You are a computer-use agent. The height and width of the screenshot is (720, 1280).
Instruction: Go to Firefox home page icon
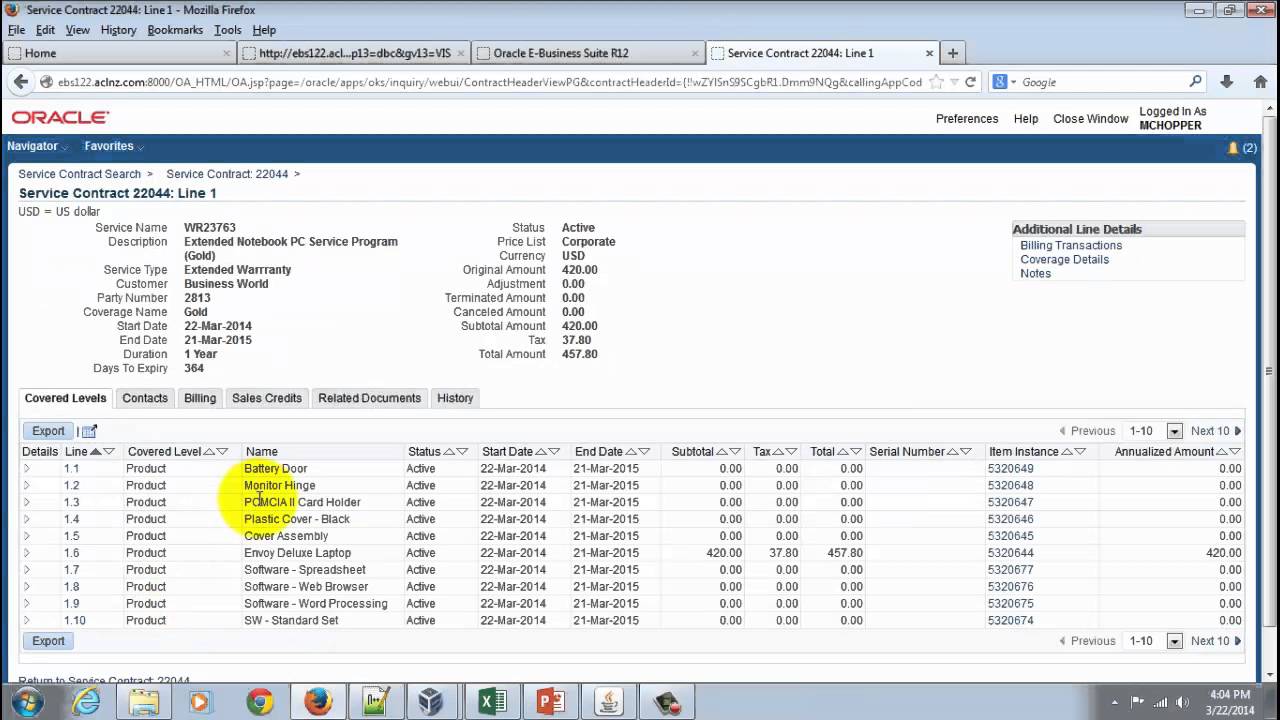[1261, 82]
